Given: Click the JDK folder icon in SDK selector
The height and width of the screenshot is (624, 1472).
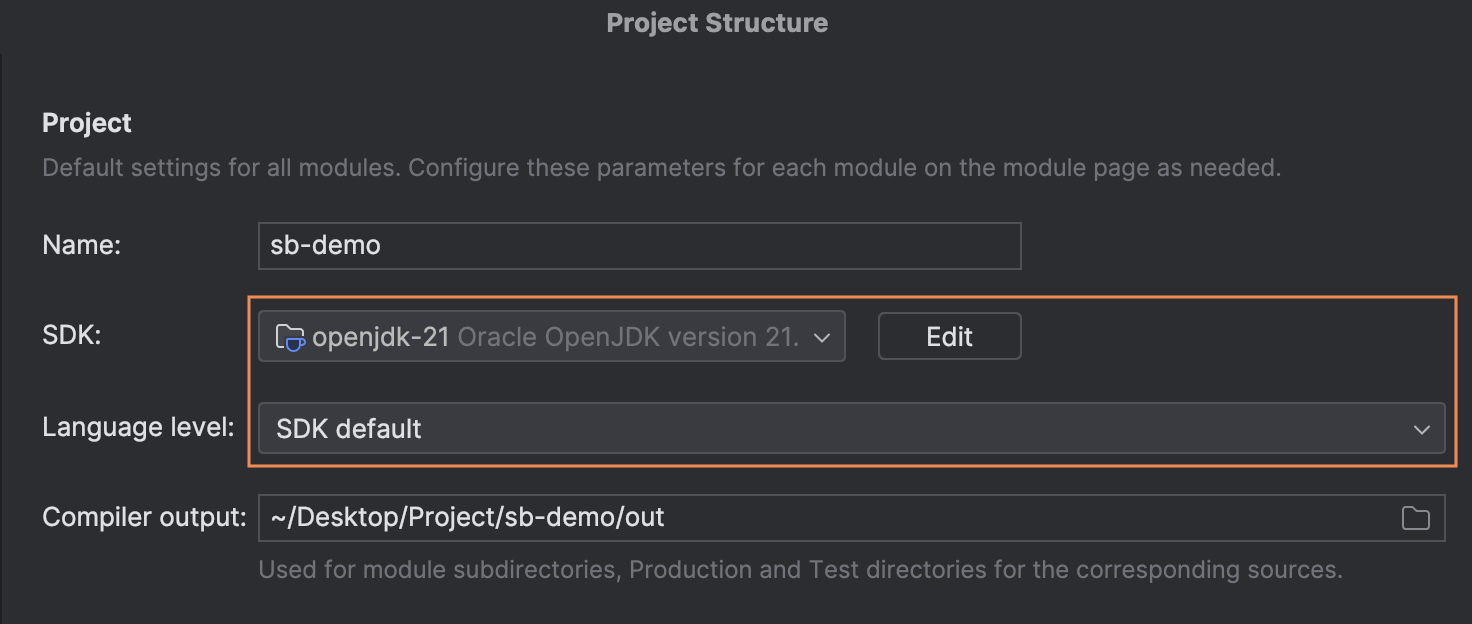Looking at the screenshot, I should [290, 337].
